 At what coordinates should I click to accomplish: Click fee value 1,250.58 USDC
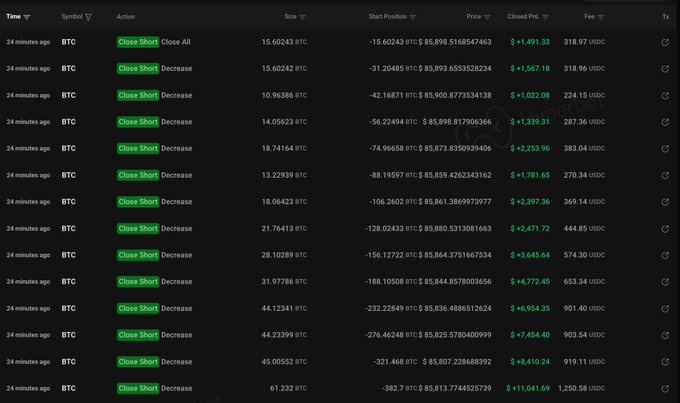[581, 388]
